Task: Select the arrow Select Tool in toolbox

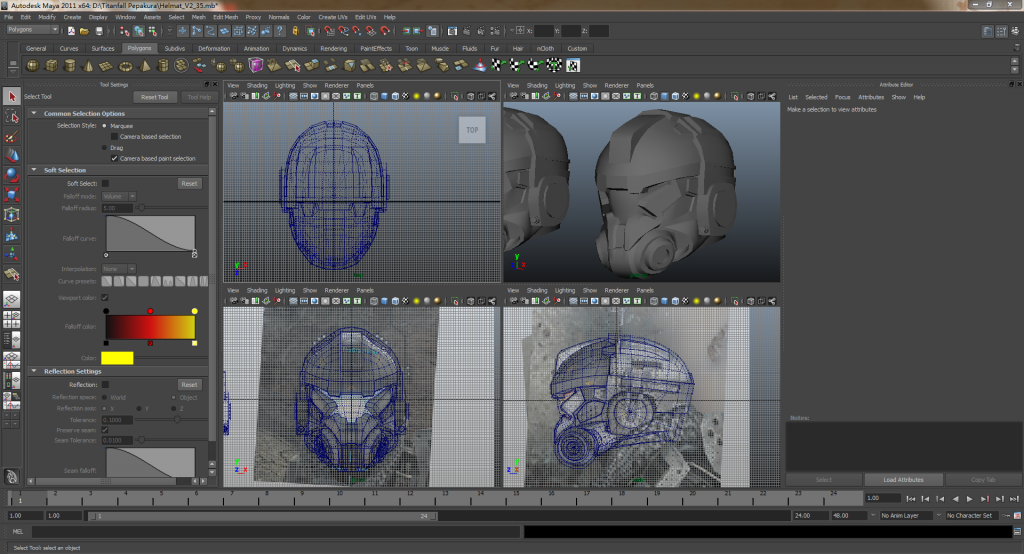Action: tap(11, 97)
